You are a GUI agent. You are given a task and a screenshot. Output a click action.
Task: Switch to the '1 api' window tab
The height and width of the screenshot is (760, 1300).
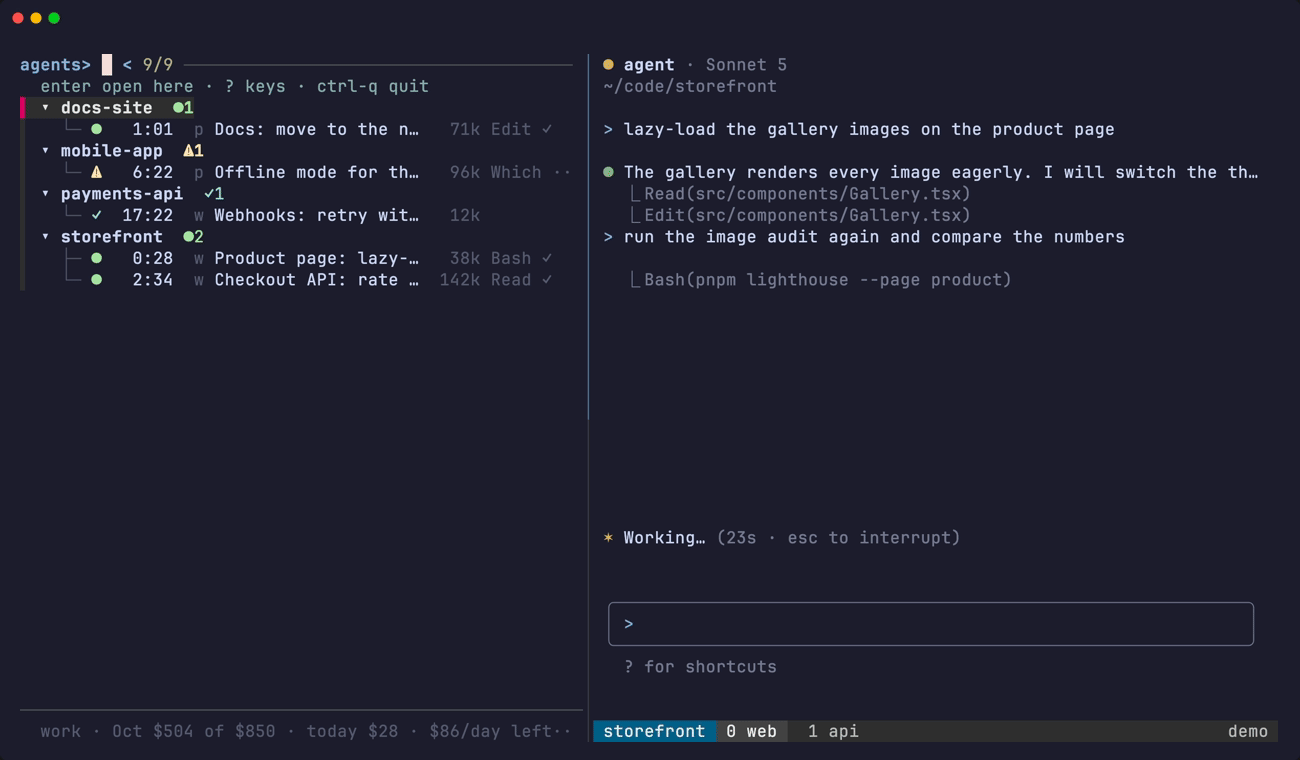[x=833, y=731]
